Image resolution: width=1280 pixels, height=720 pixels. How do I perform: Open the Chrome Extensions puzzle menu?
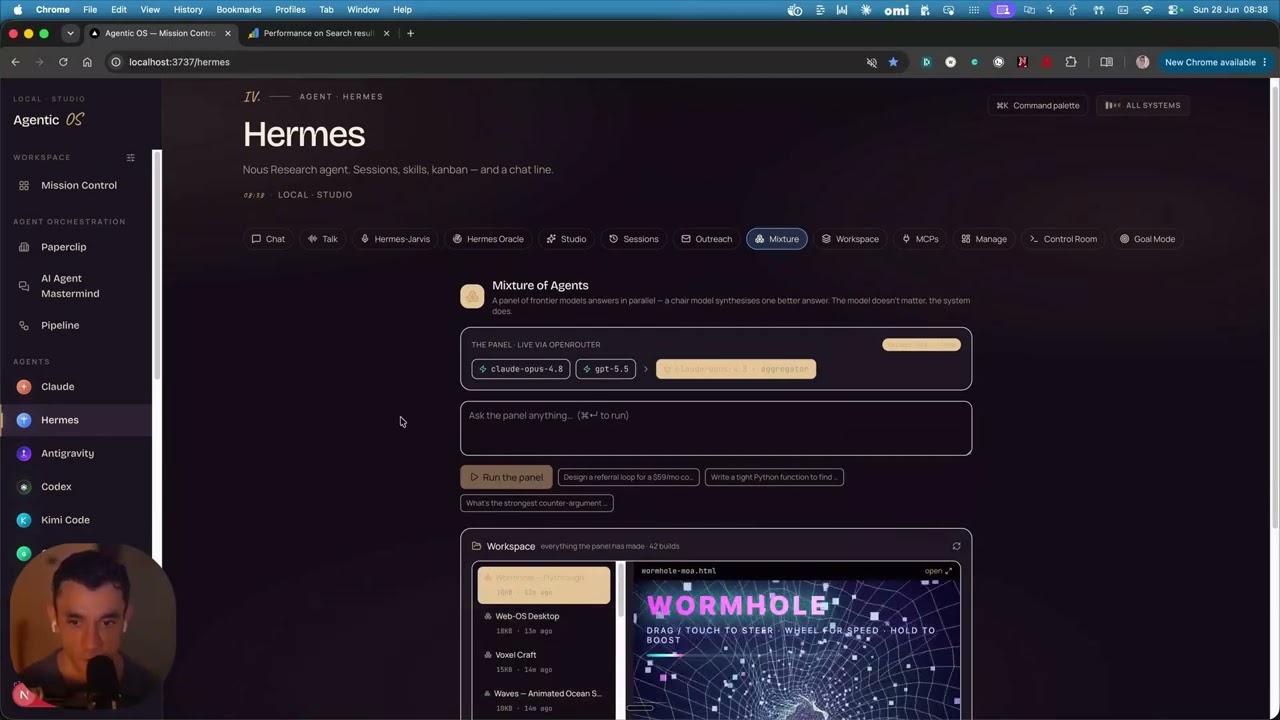1071,62
